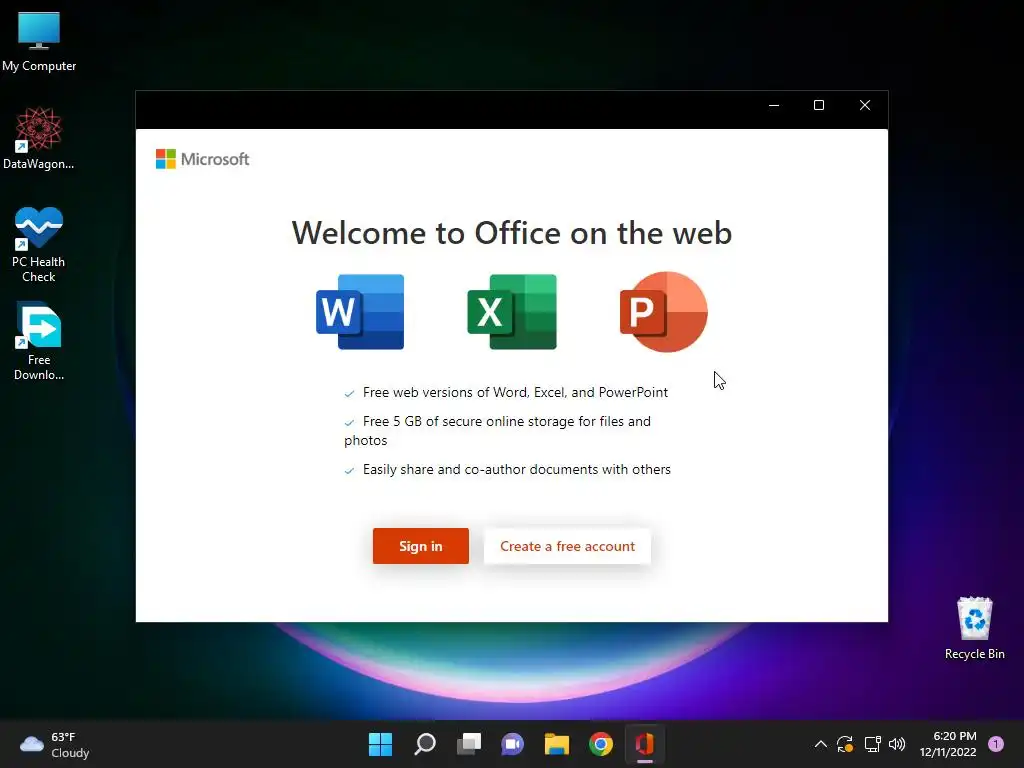
Task: Open File Explorer from the taskbar
Action: coord(556,744)
